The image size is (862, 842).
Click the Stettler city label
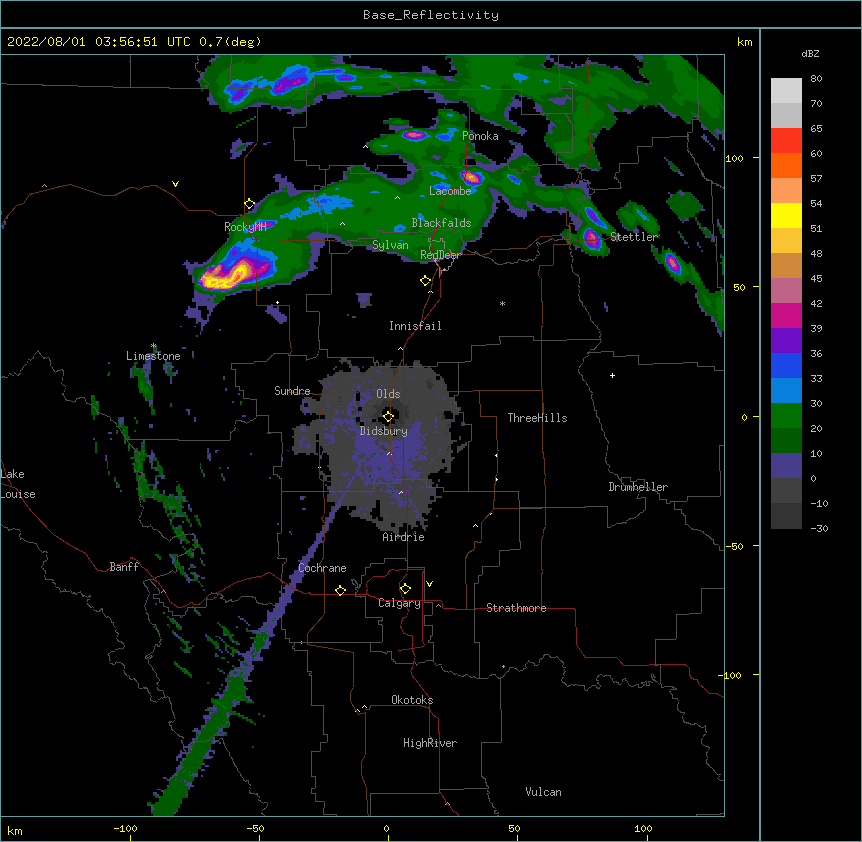(x=634, y=237)
